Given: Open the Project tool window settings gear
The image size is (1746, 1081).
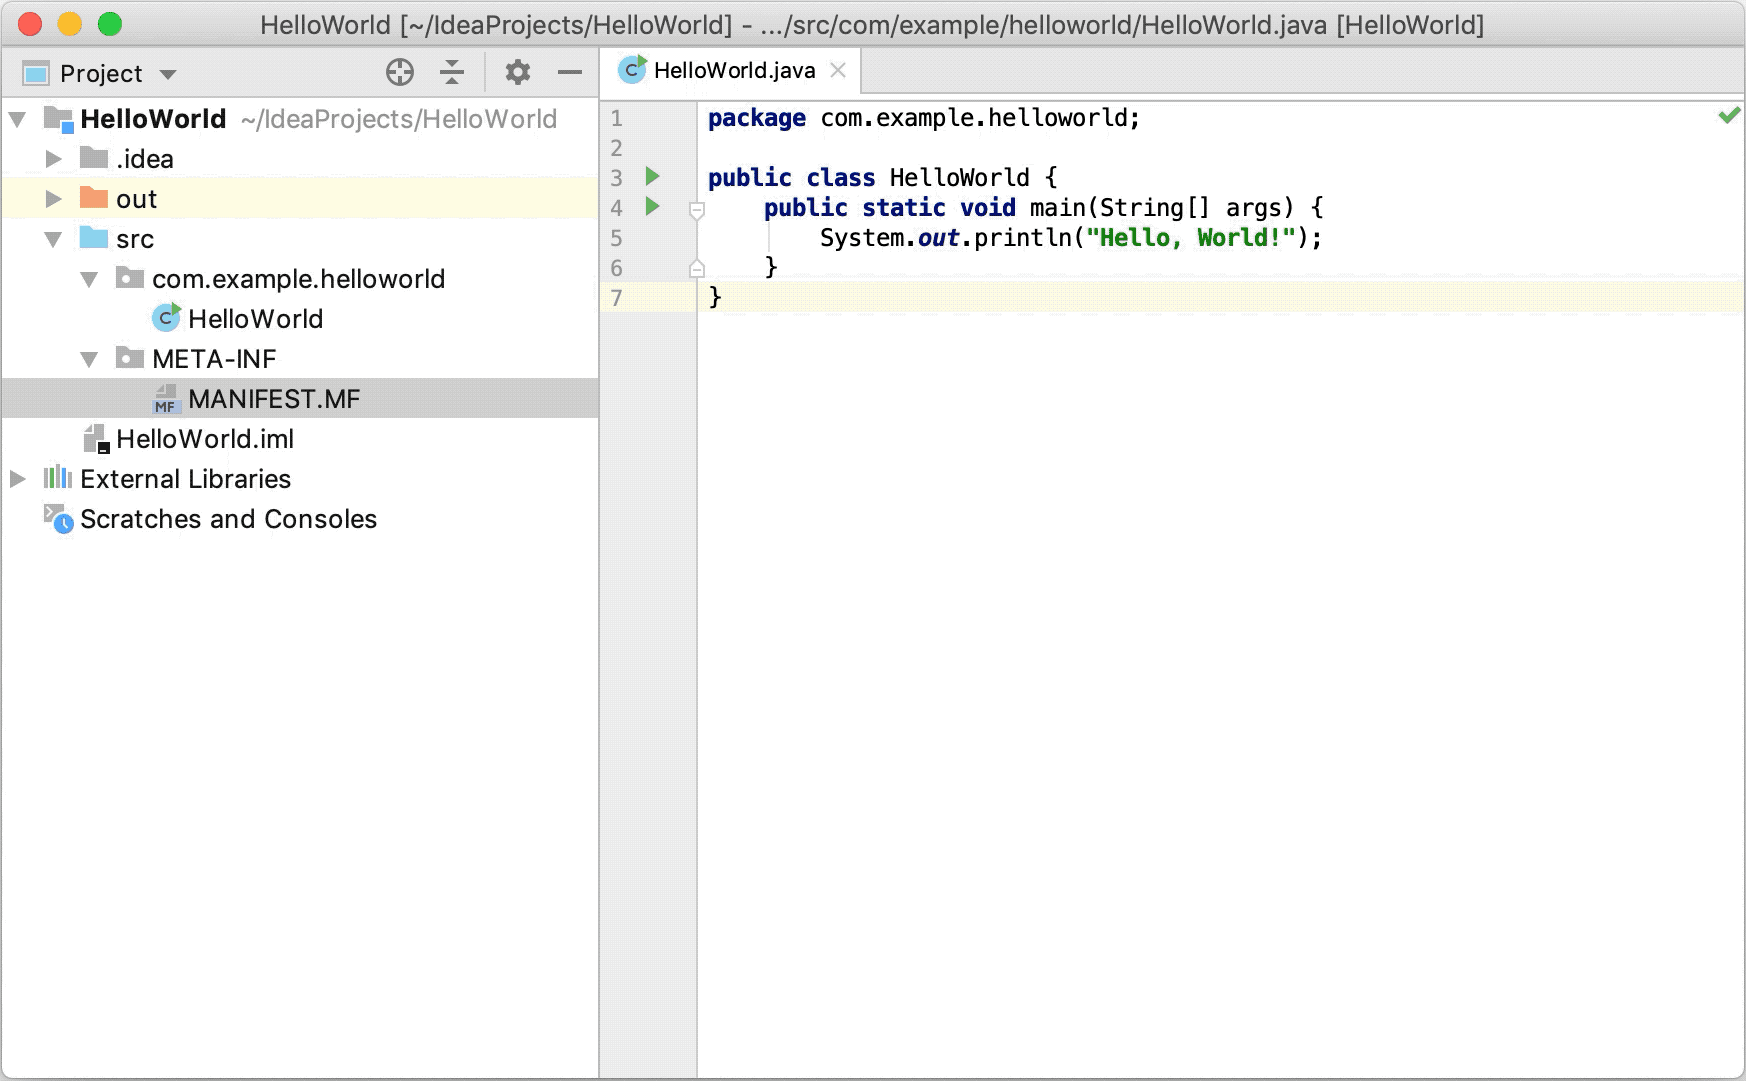Looking at the screenshot, I should [517, 72].
